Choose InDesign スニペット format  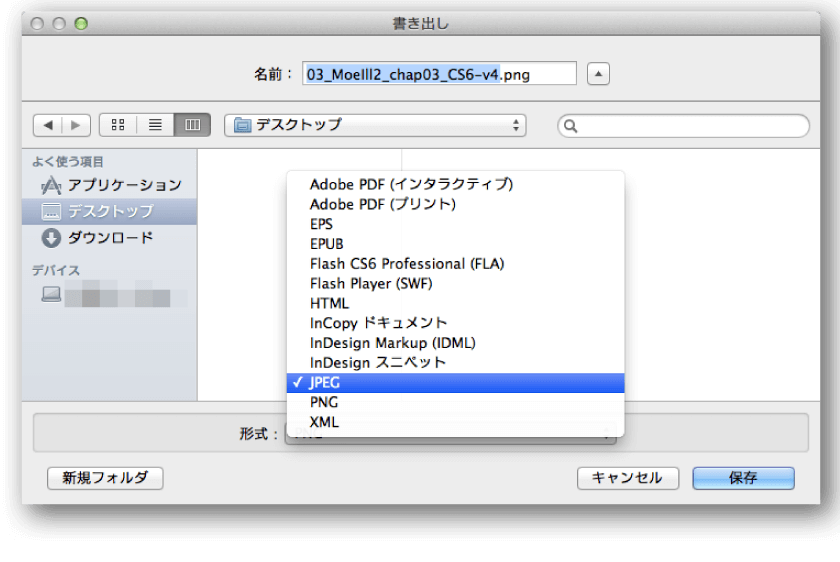[456, 363]
